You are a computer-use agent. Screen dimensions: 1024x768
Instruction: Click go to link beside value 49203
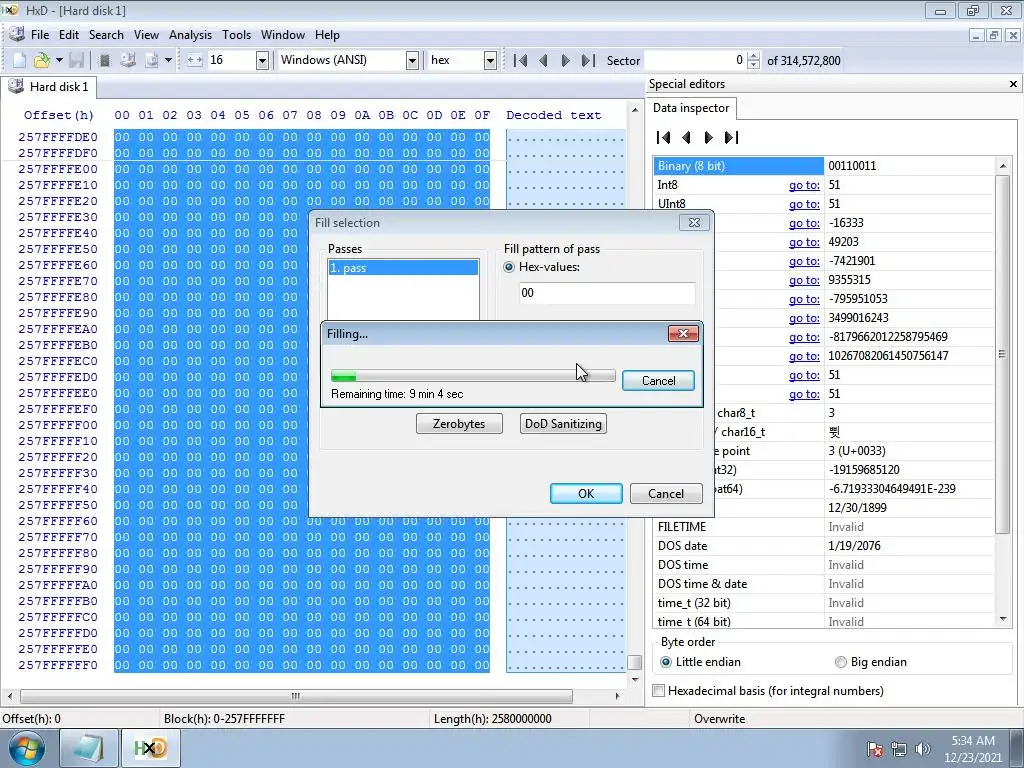[x=804, y=242]
